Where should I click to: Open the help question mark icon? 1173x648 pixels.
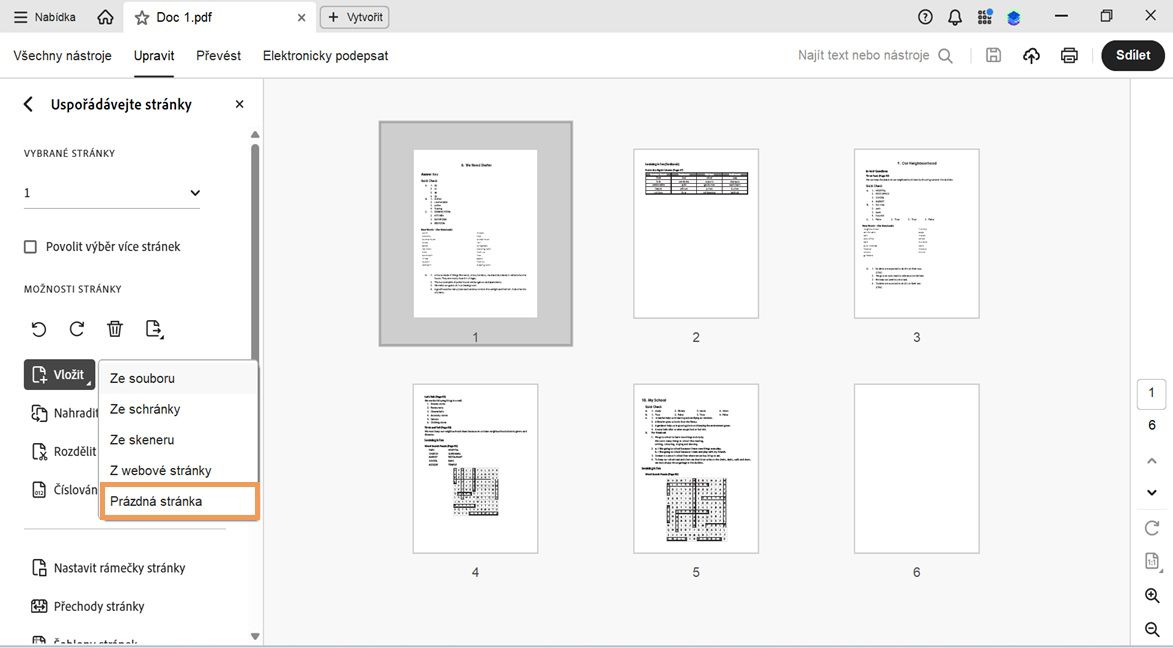click(925, 16)
